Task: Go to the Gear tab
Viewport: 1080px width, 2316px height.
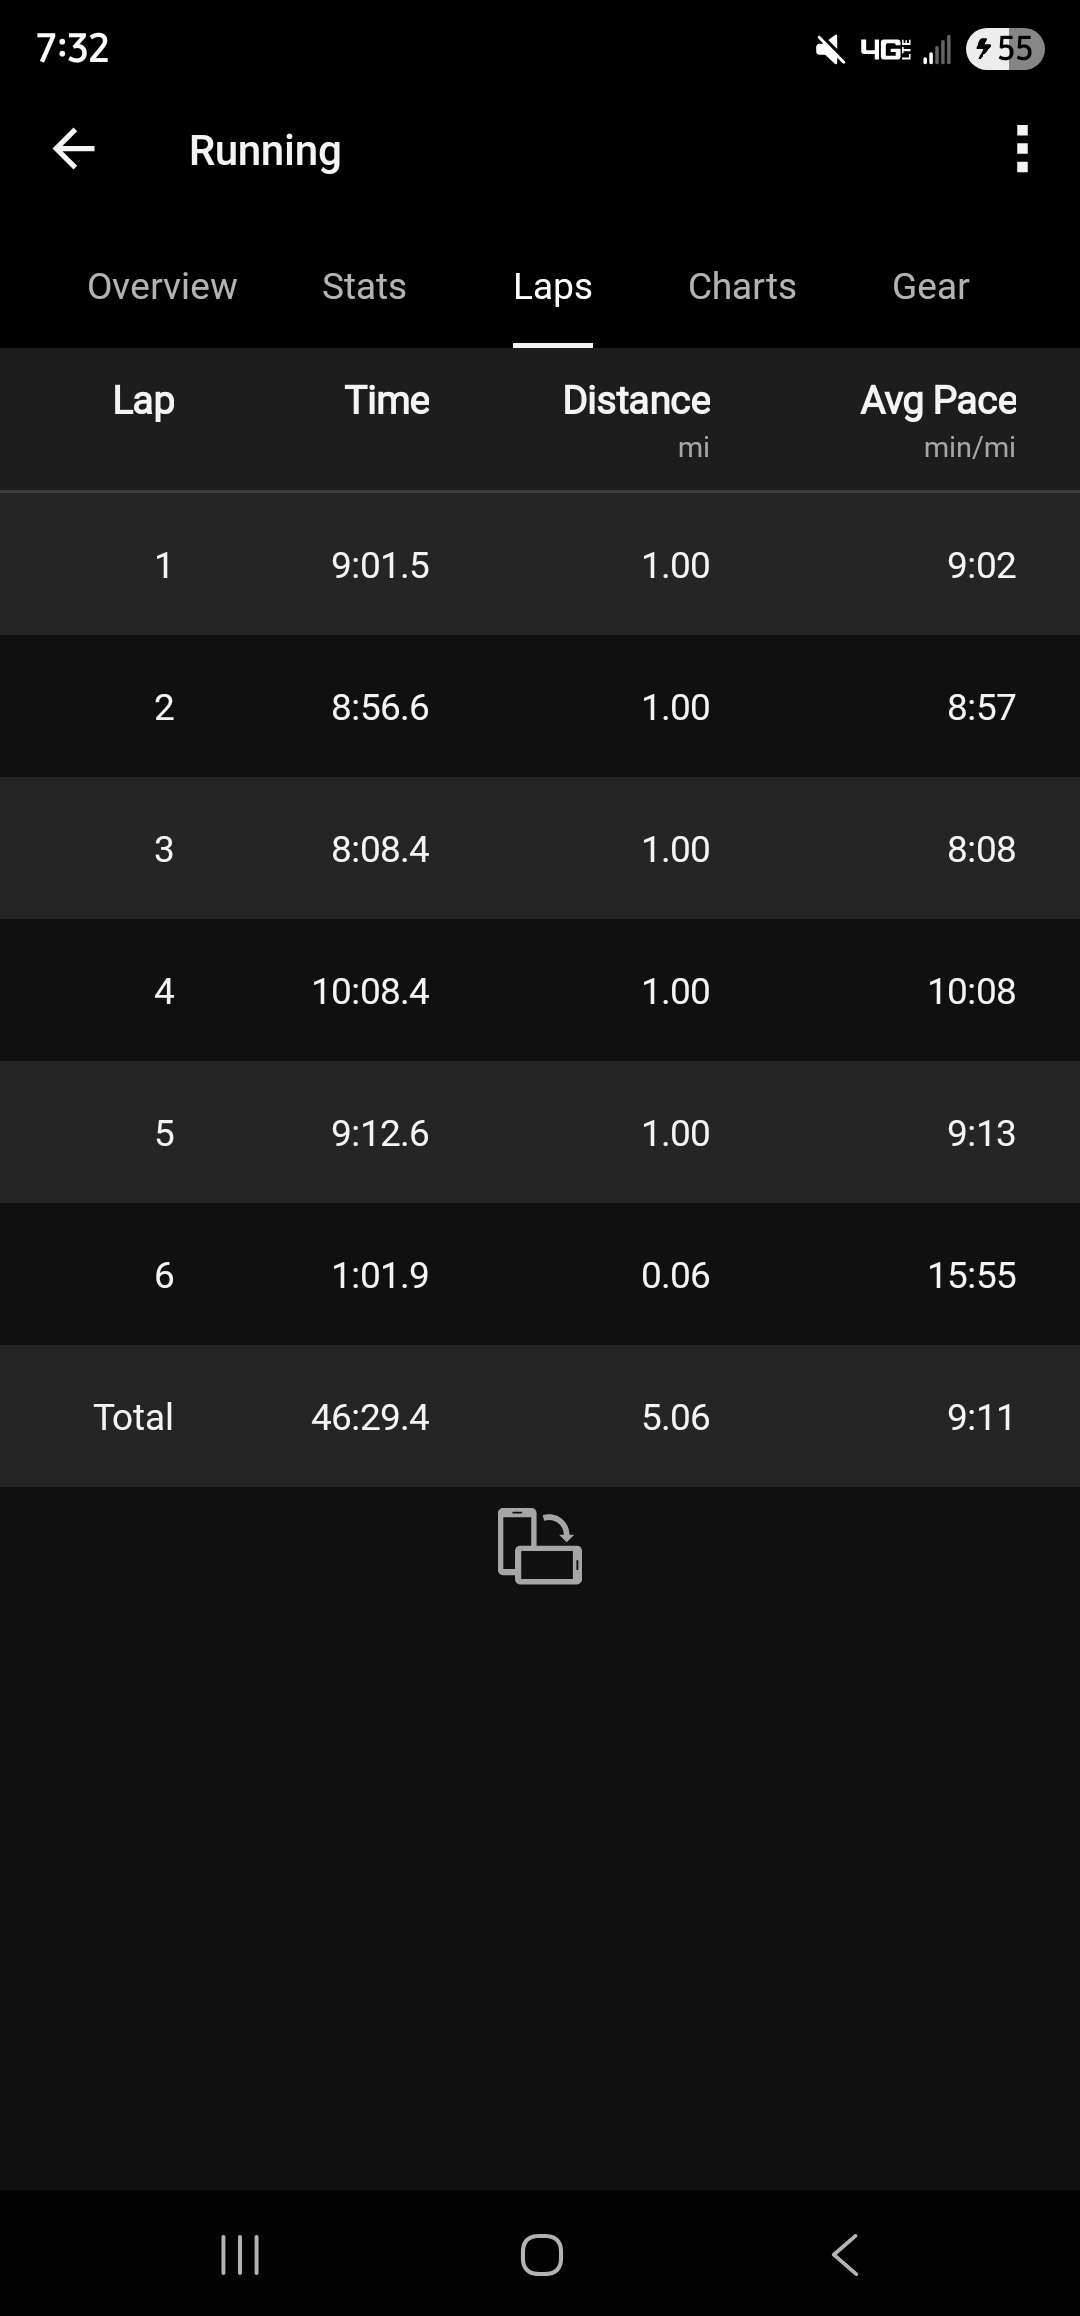Action: pos(930,287)
